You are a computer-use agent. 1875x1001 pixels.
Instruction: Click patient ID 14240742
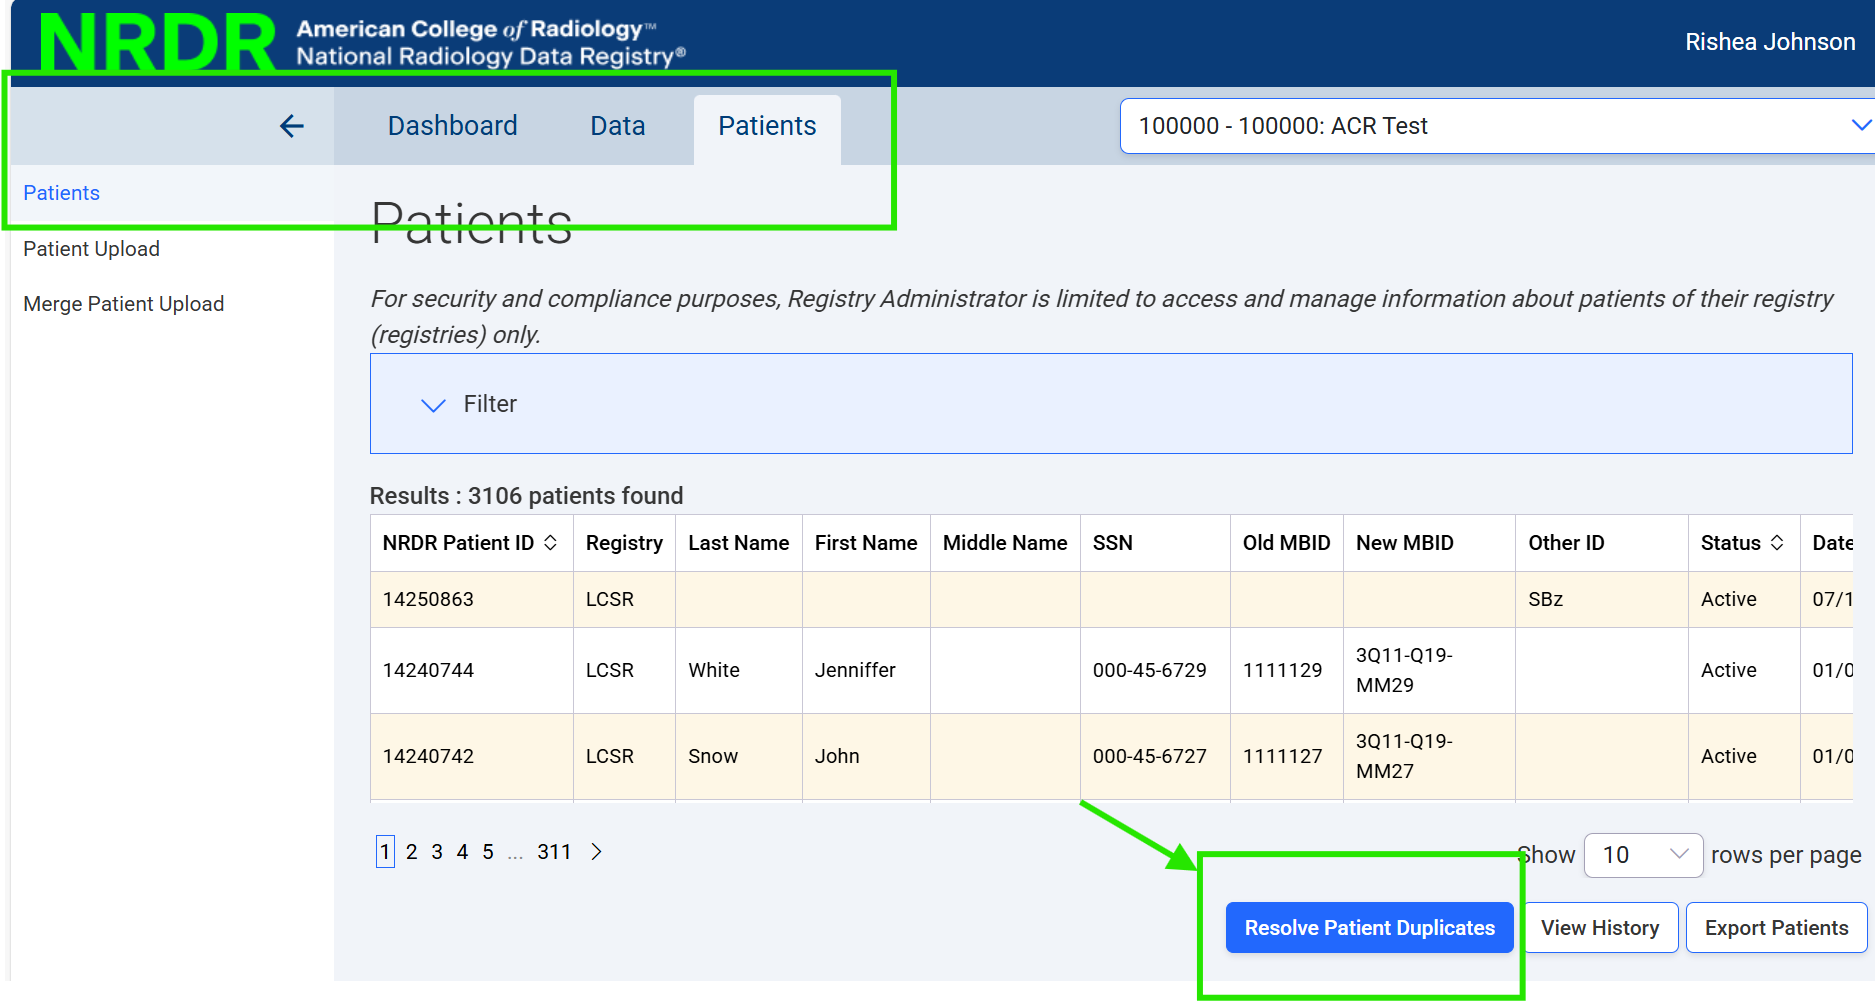point(428,756)
